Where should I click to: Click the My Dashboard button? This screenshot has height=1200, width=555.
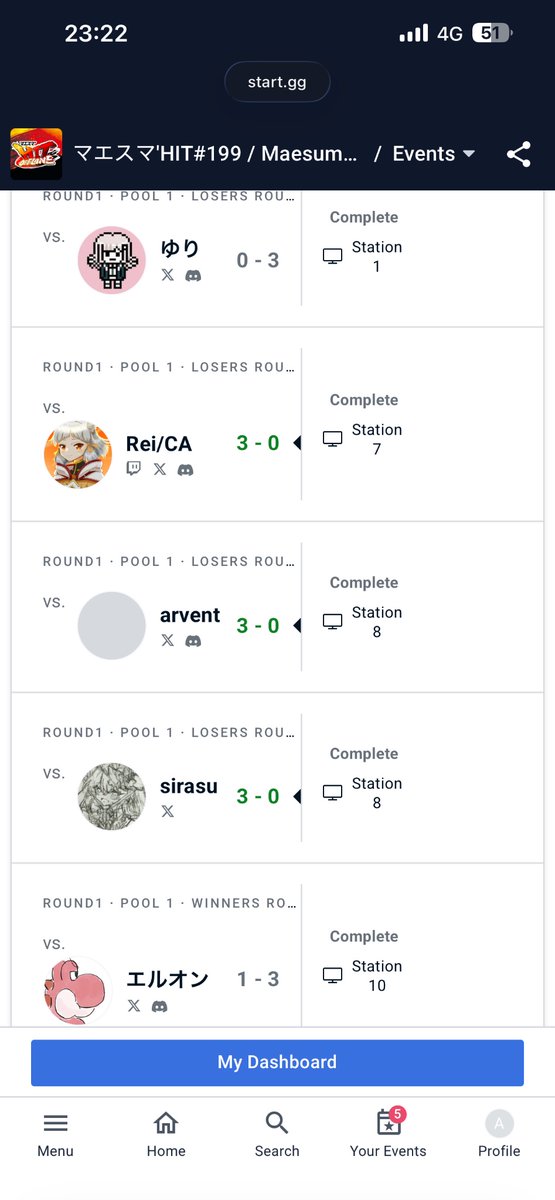pos(277,1062)
